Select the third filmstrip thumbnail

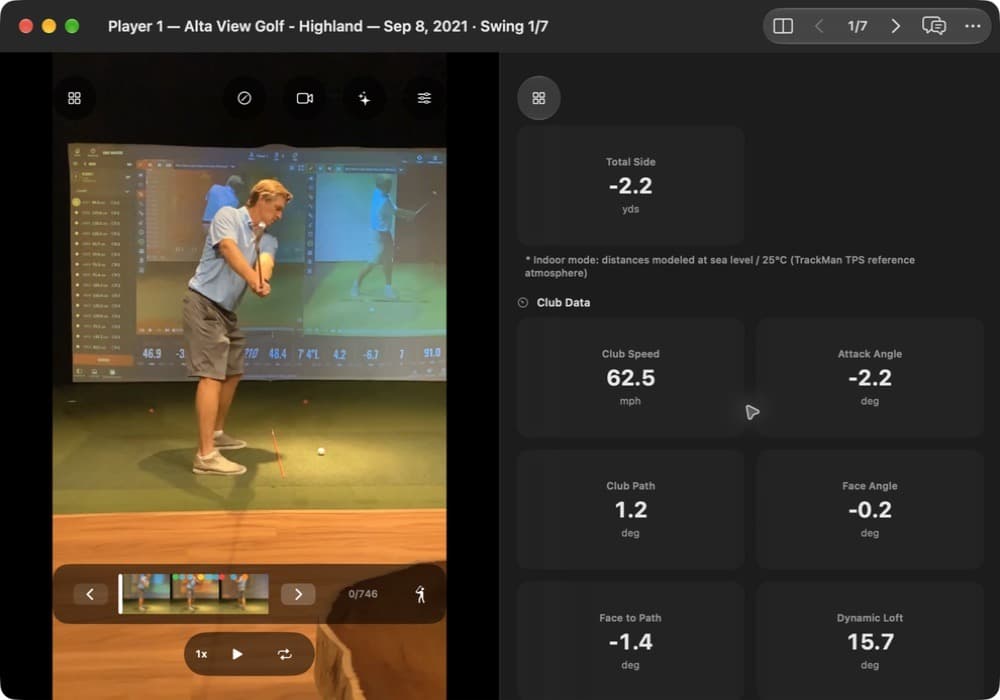coord(244,594)
